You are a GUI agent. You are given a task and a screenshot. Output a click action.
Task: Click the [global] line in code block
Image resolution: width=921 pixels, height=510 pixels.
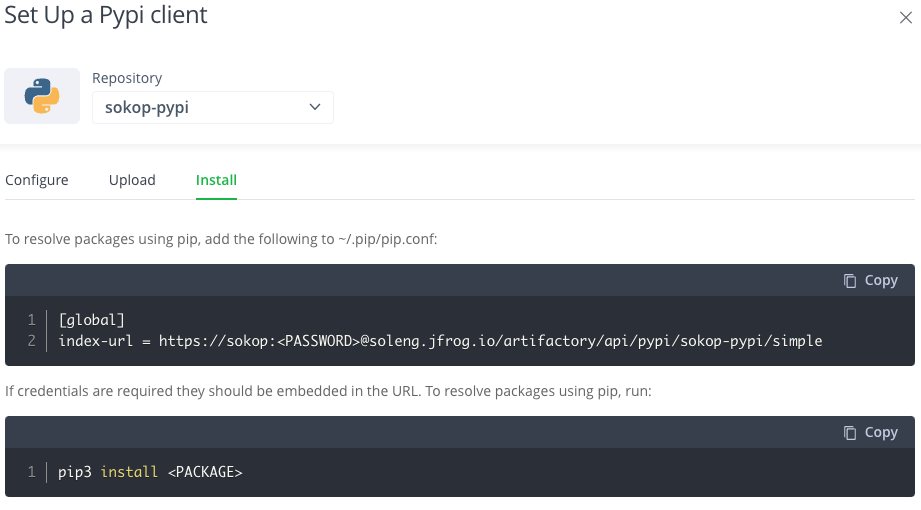tap(92, 320)
